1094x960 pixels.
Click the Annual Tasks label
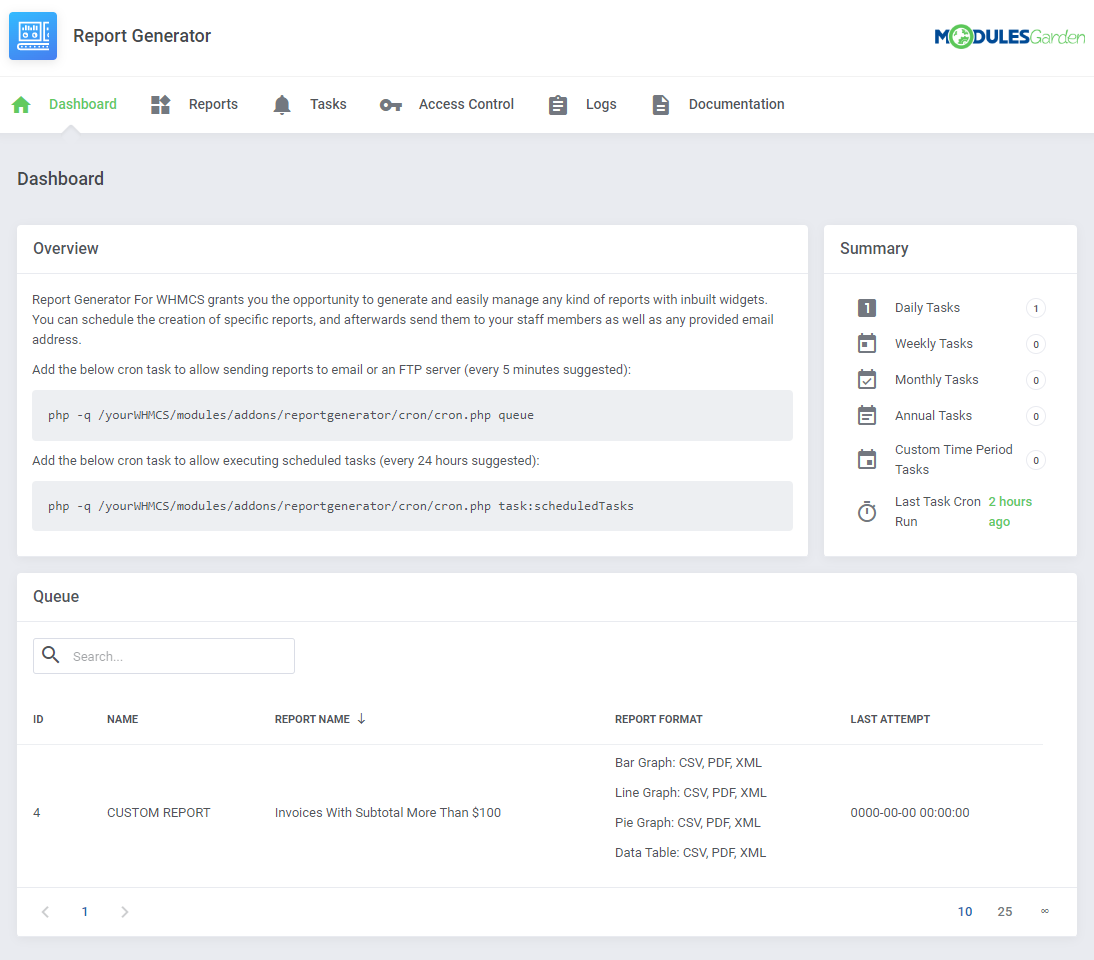click(x=933, y=415)
